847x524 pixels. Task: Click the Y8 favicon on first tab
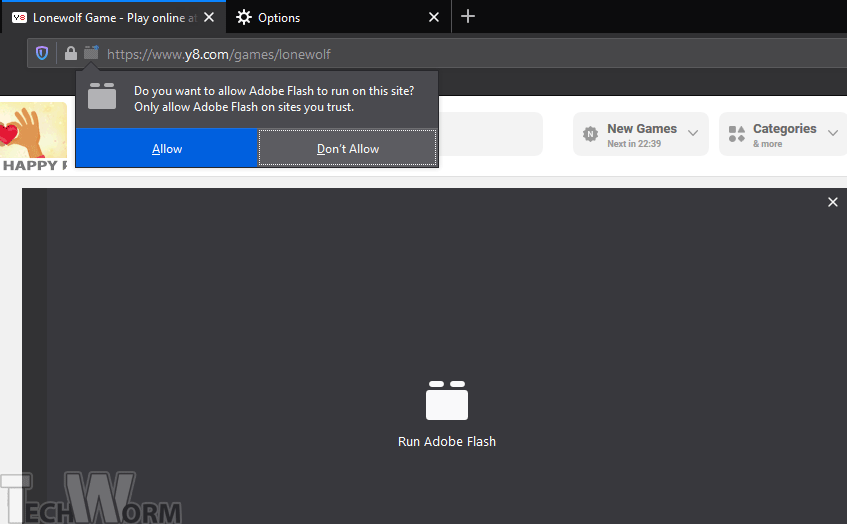coord(19,18)
